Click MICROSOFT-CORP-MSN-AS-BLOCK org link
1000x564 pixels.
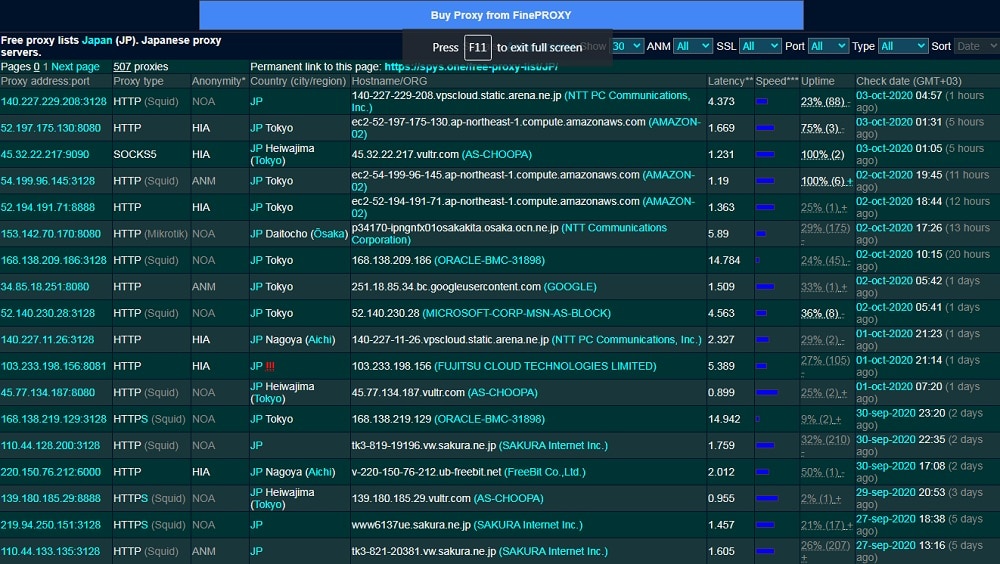click(x=517, y=313)
